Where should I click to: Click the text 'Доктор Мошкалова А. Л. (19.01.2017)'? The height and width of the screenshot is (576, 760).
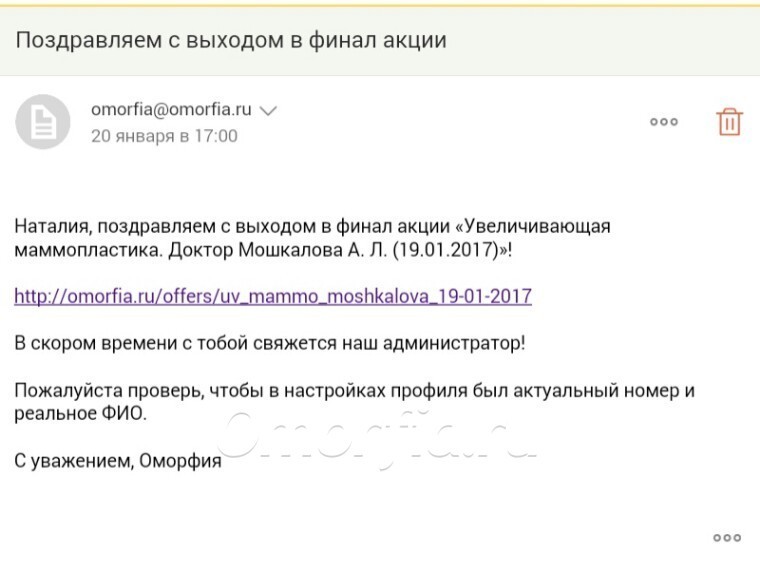coord(337,250)
